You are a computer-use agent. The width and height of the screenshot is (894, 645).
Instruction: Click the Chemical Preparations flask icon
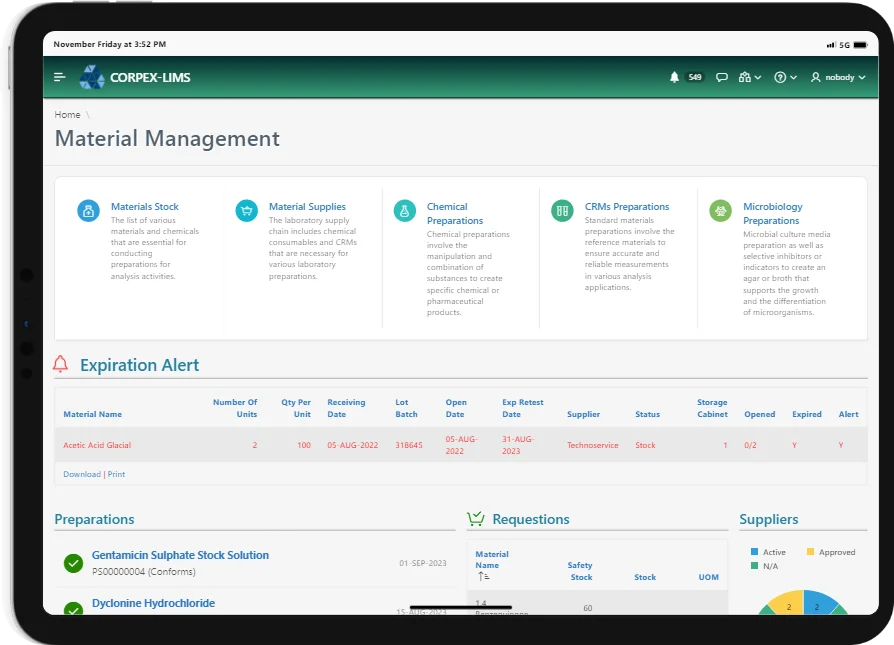coord(404,211)
